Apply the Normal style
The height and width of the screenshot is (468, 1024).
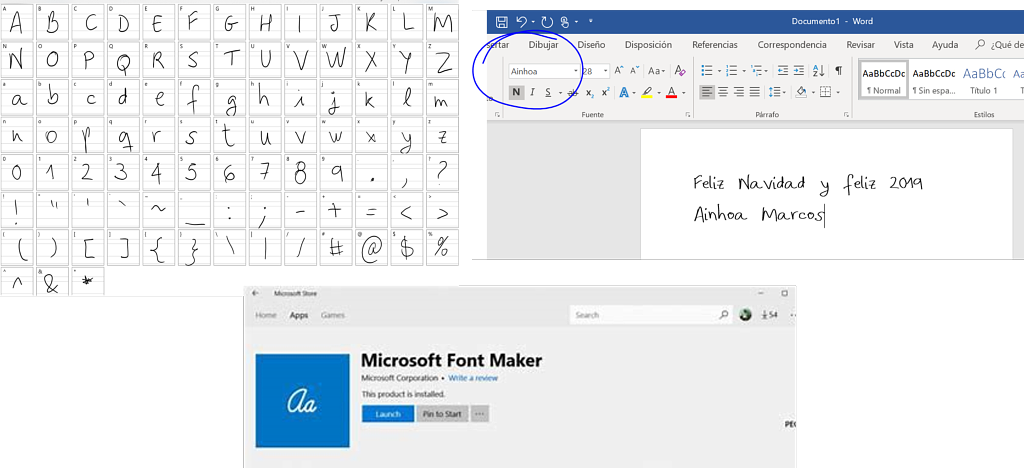tap(884, 80)
